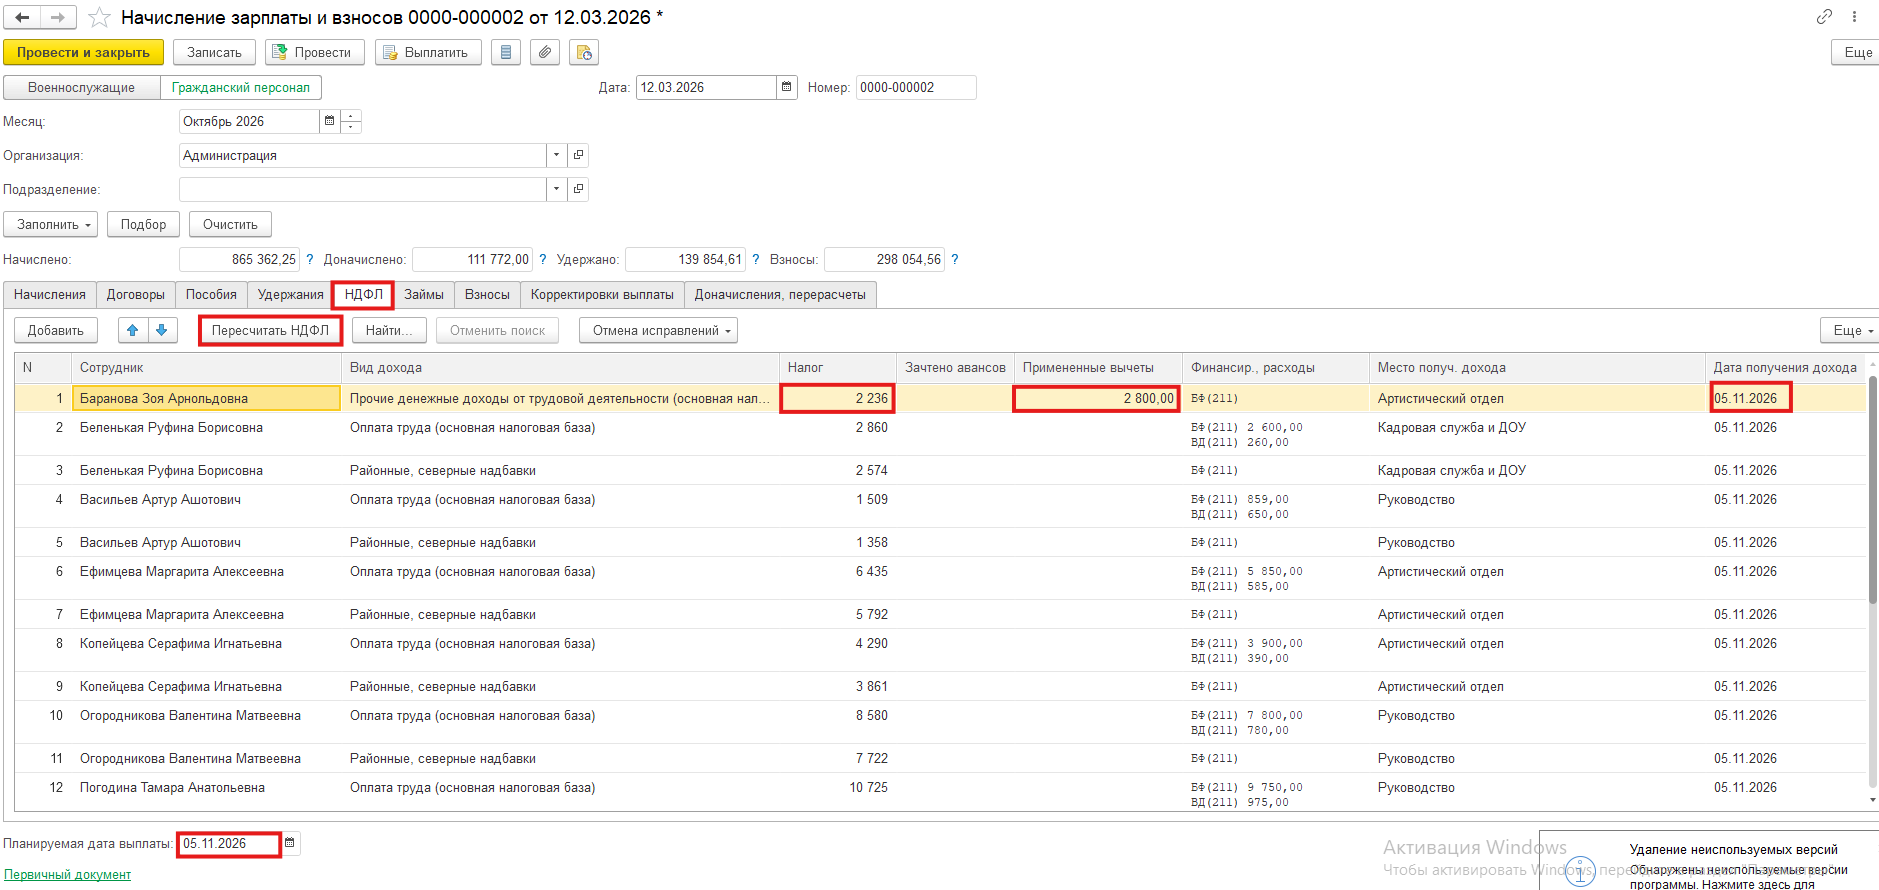Click the report icon next to the paperclip

coord(584,52)
